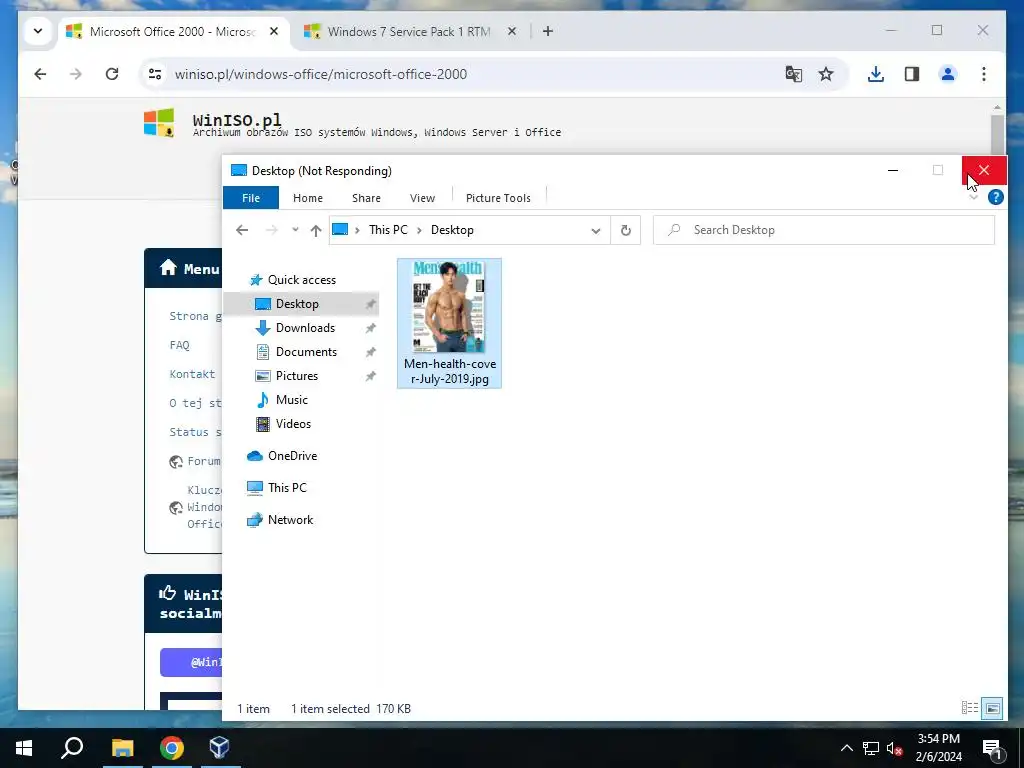Translate this page icon in Chrome
The image size is (1024, 768).
tap(793, 74)
